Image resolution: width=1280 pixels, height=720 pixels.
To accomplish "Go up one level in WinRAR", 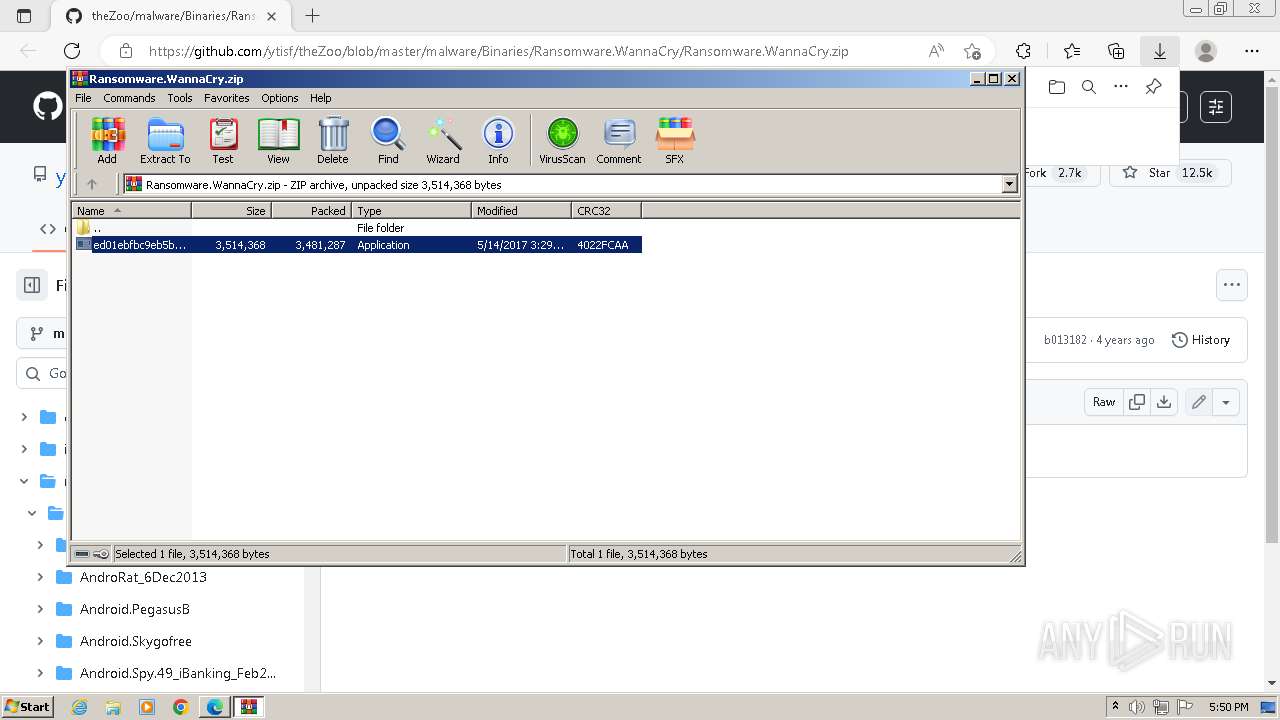I will point(92,184).
